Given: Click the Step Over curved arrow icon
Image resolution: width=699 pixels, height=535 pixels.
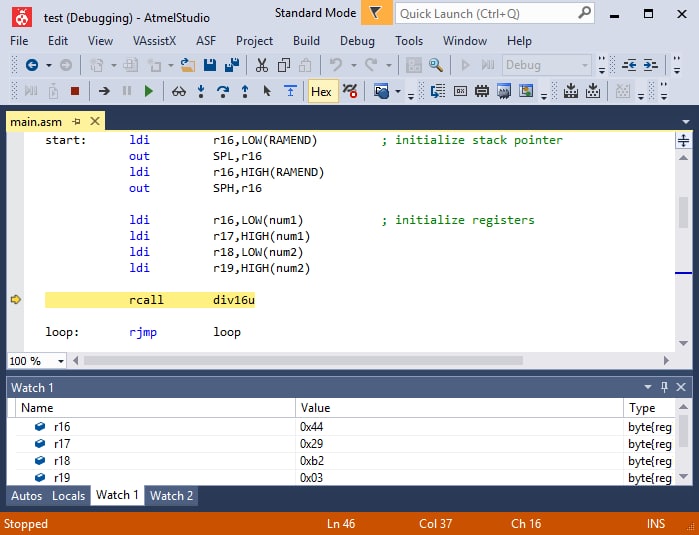Looking at the screenshot, I should pos(222,91).
